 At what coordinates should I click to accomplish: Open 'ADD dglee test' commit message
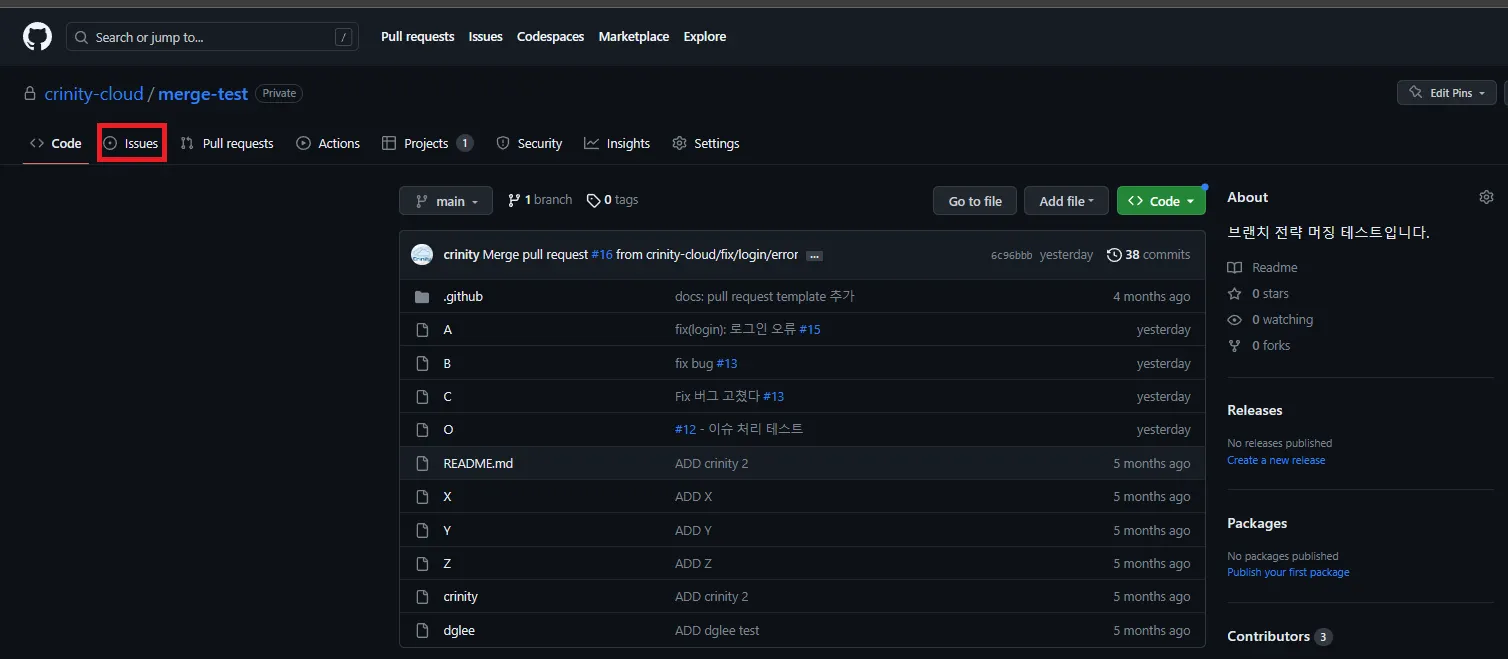pyautogui.click(x=717, y=631)
